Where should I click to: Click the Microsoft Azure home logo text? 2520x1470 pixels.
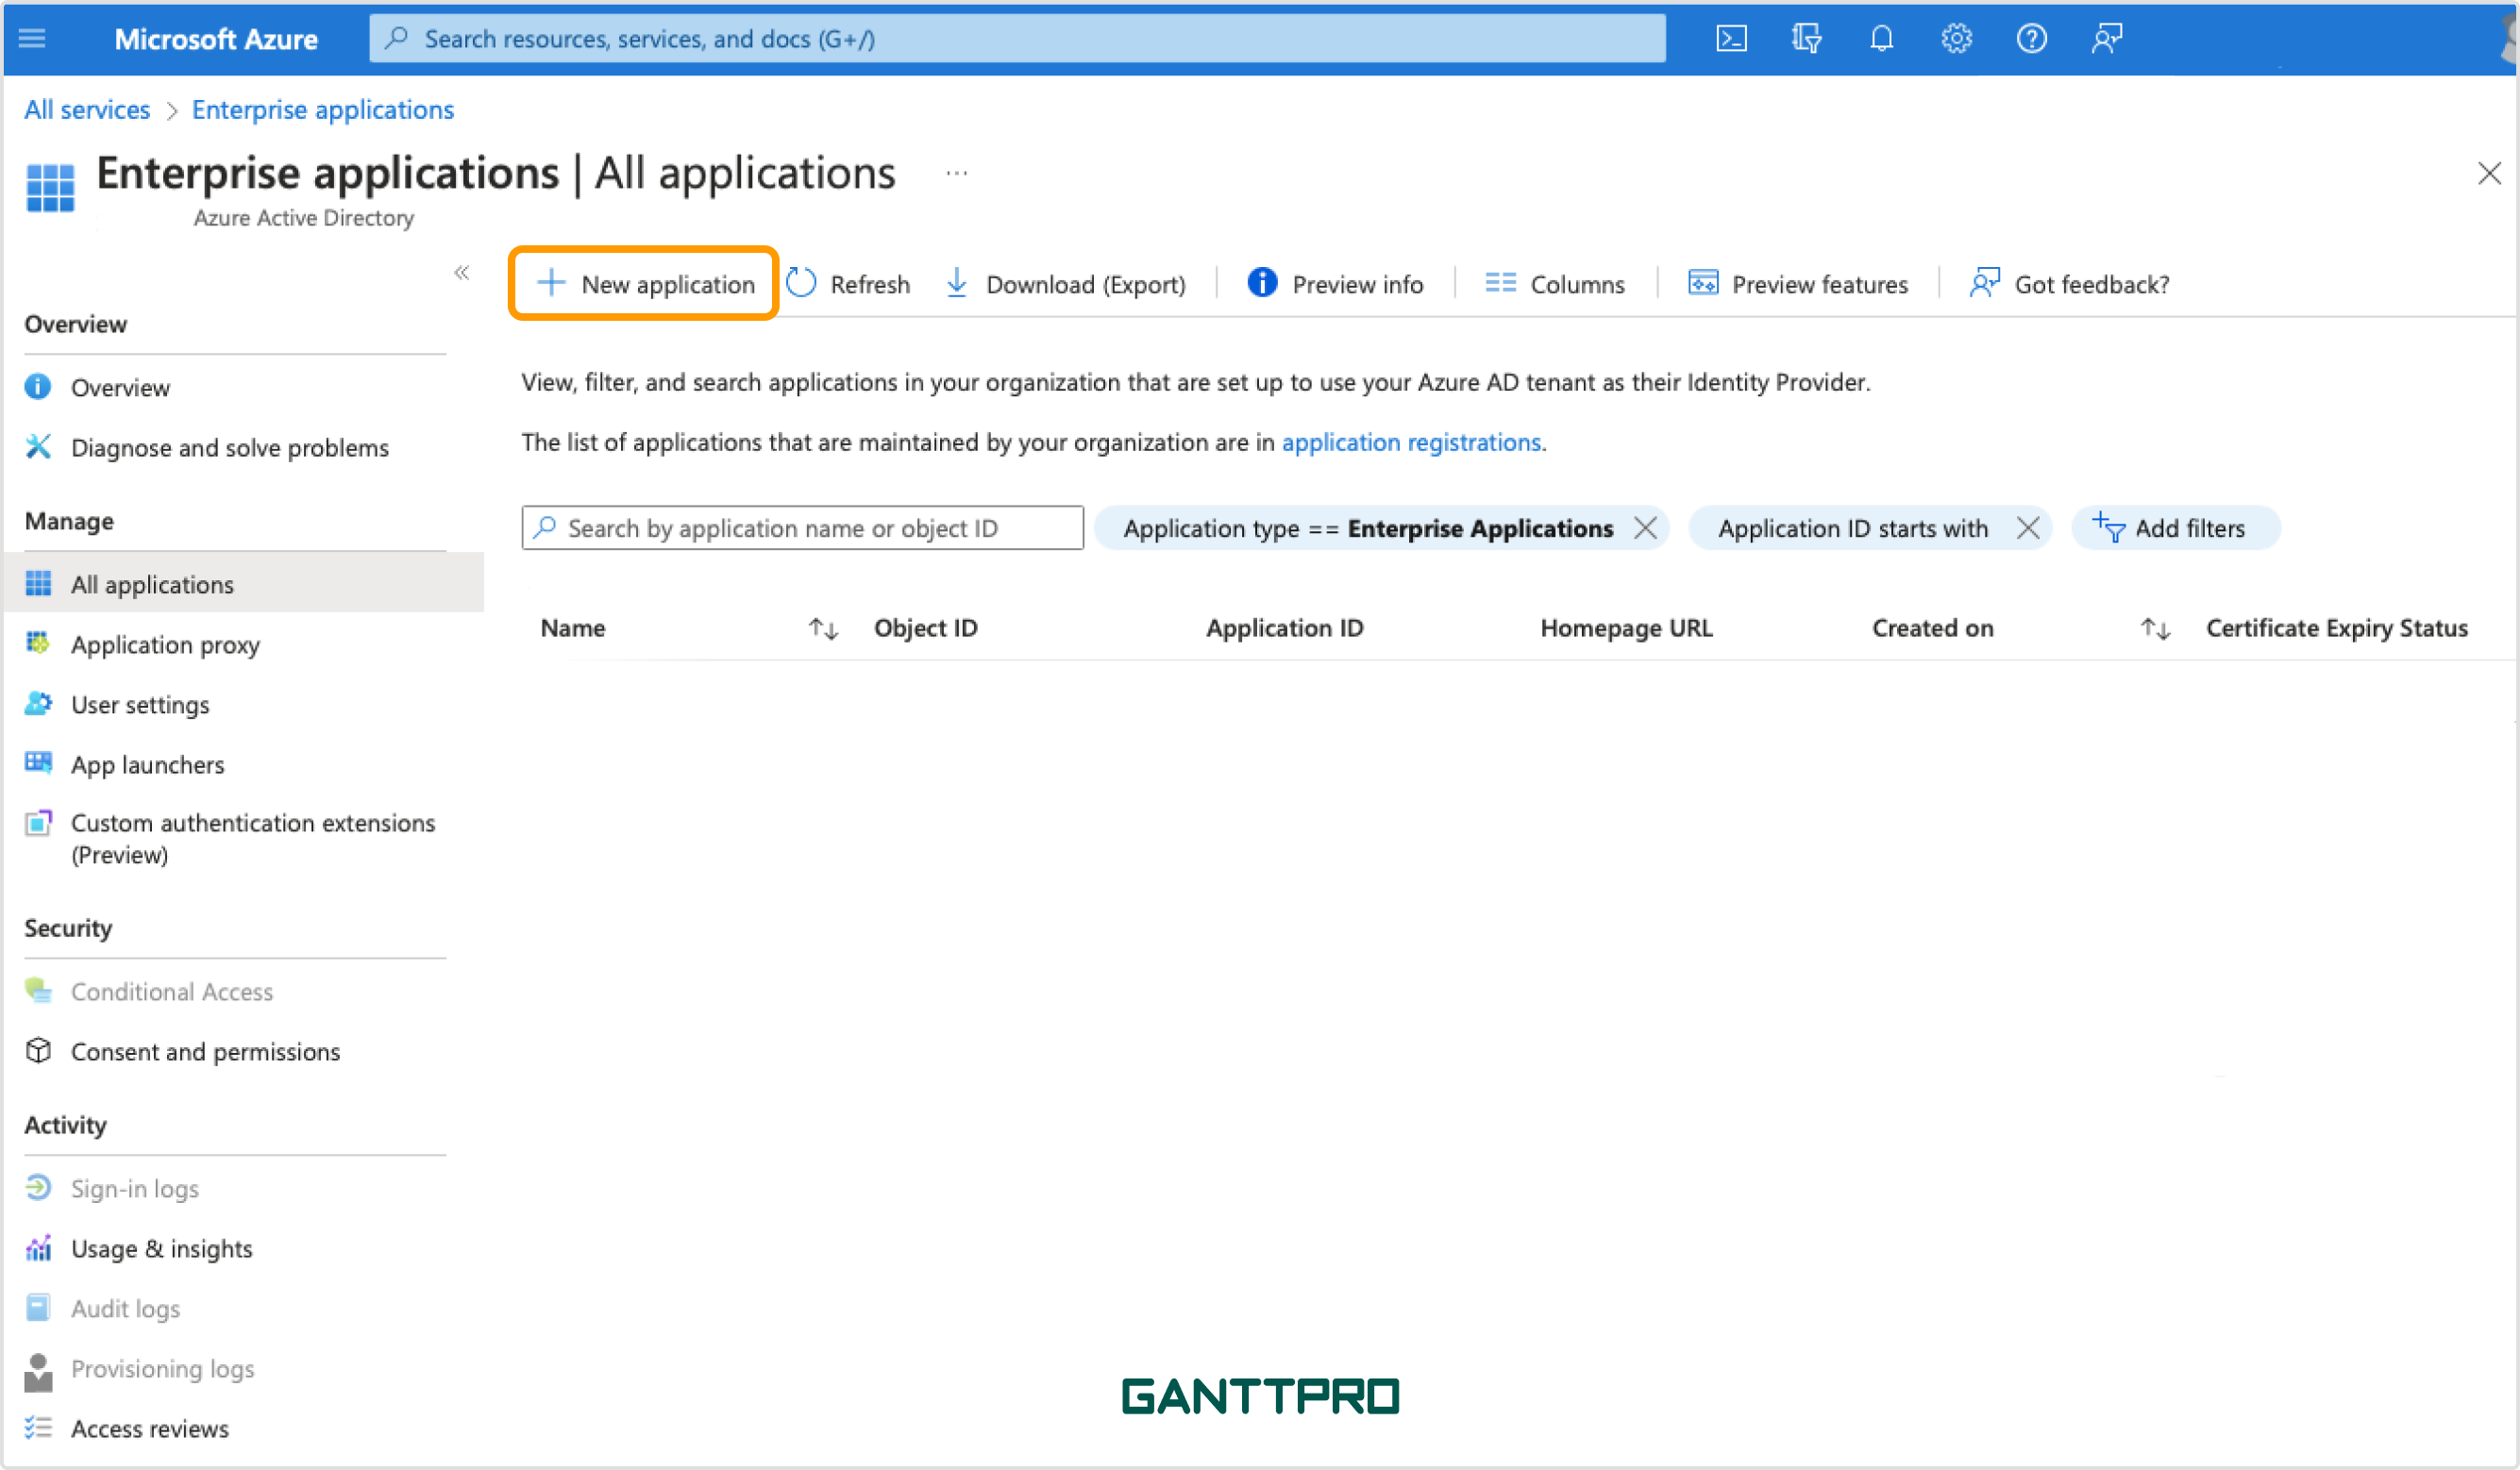click(x=216, y=39)
